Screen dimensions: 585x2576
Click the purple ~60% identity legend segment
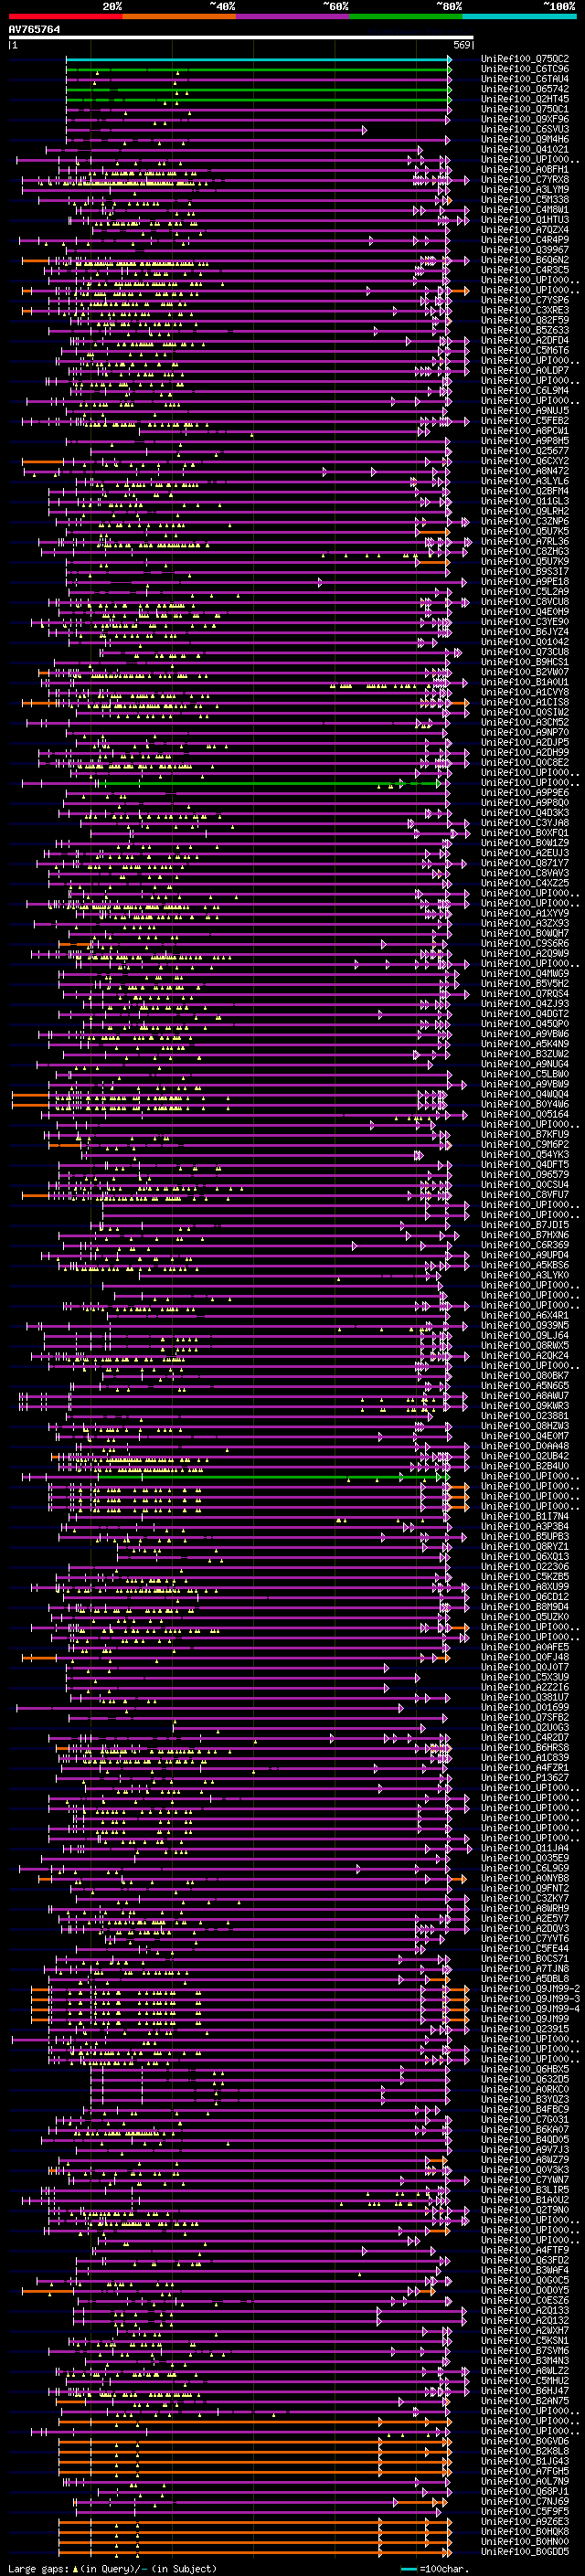click(292, 16)
